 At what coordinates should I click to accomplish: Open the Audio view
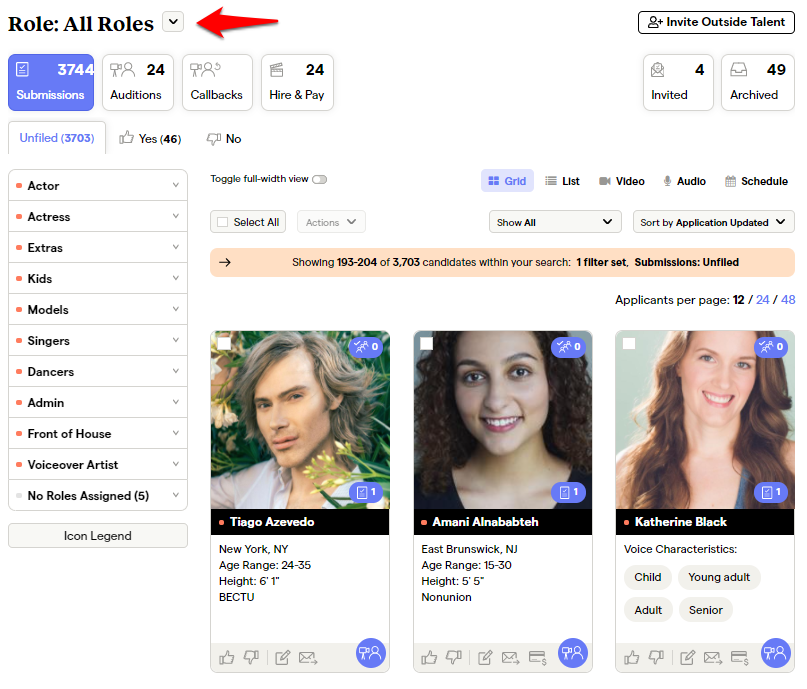click(684, 181)
